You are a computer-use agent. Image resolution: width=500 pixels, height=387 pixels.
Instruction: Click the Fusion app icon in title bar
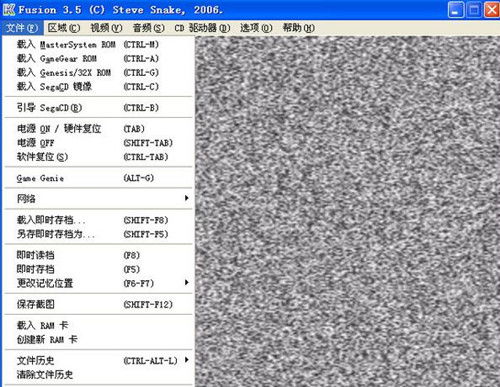9,10
